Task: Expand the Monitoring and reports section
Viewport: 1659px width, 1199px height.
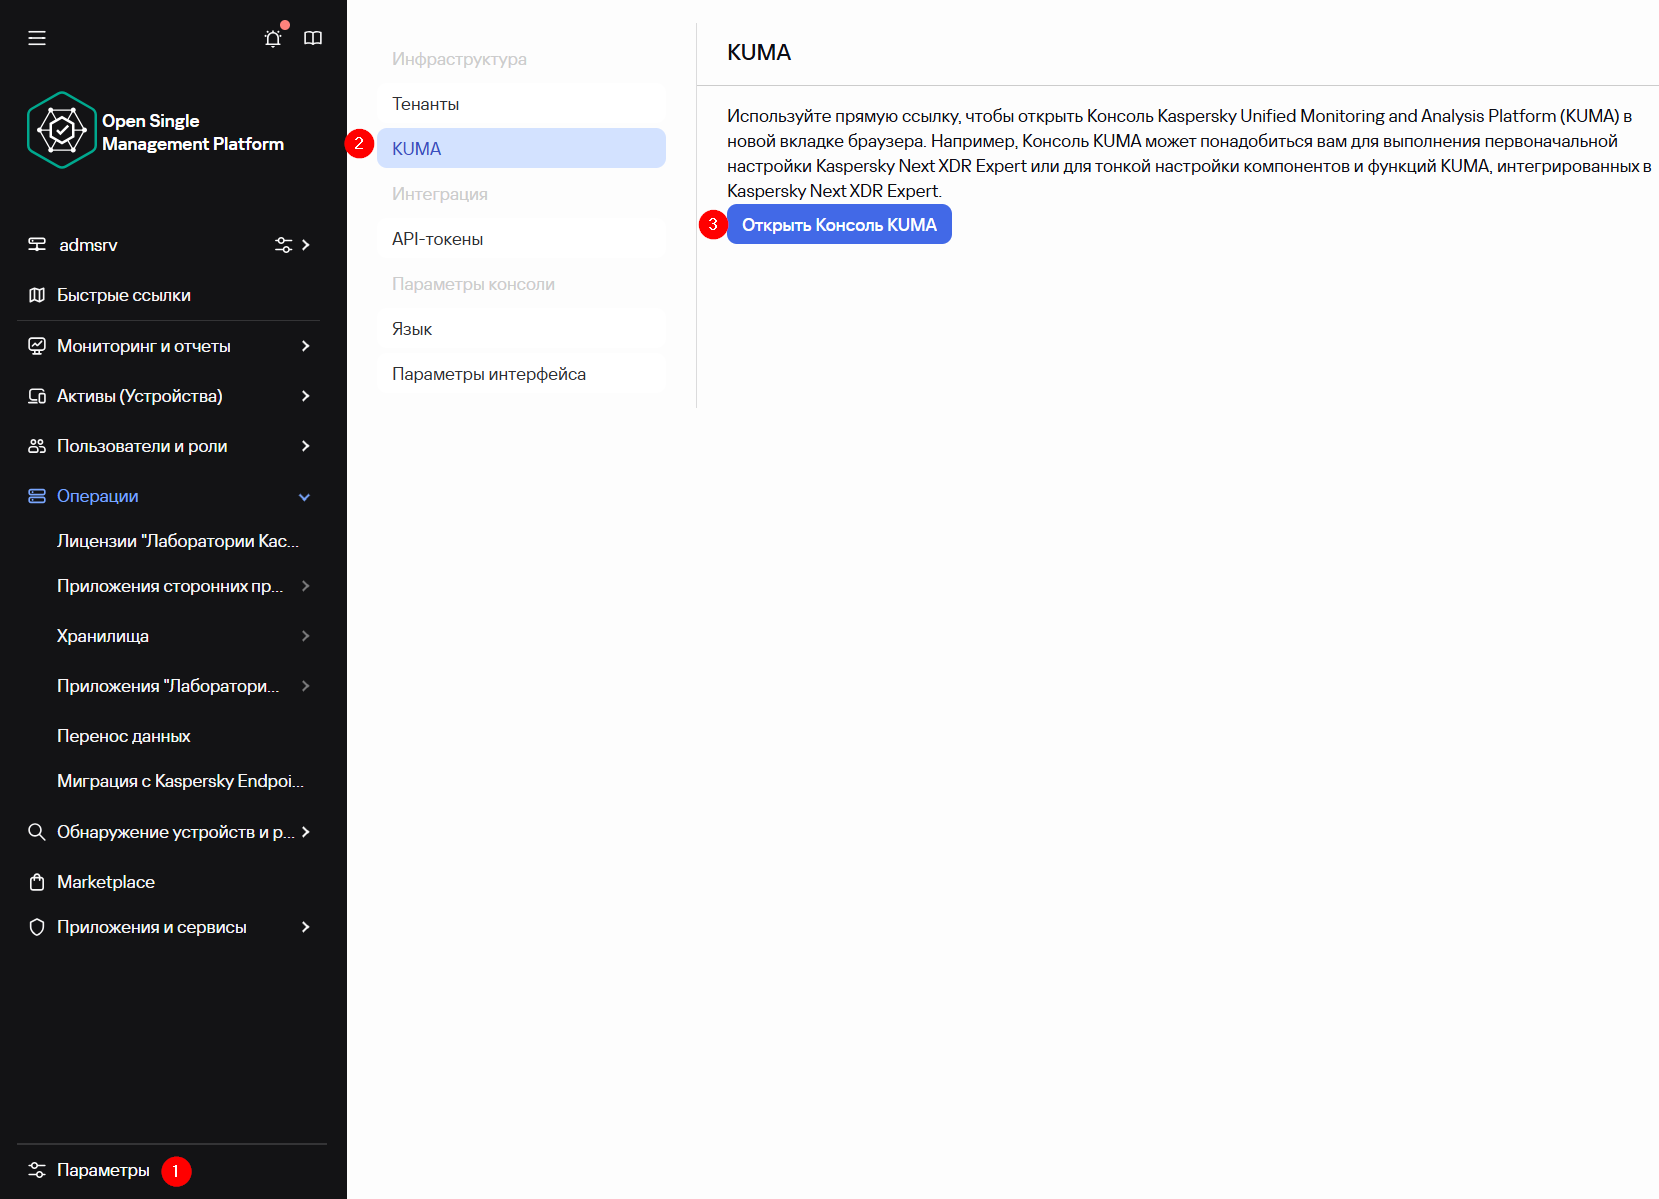Action: click(305, 346)
